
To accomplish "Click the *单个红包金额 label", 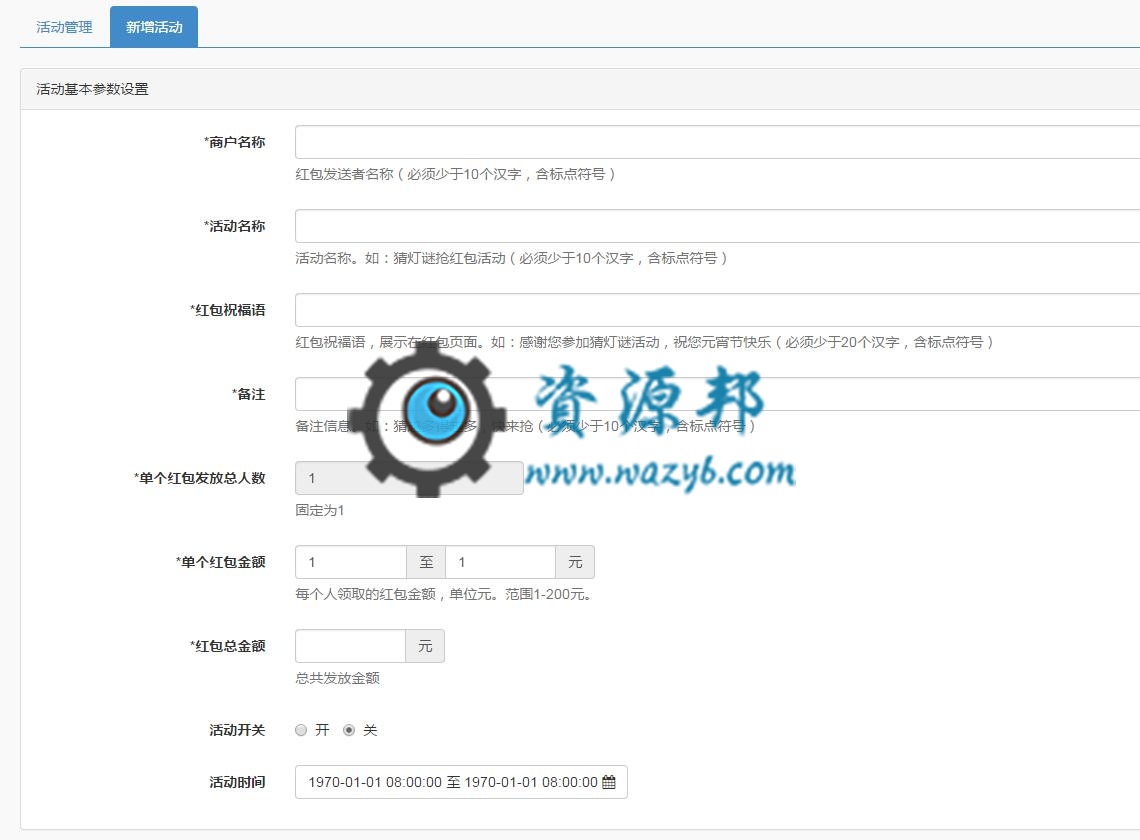I will [220, 562].
